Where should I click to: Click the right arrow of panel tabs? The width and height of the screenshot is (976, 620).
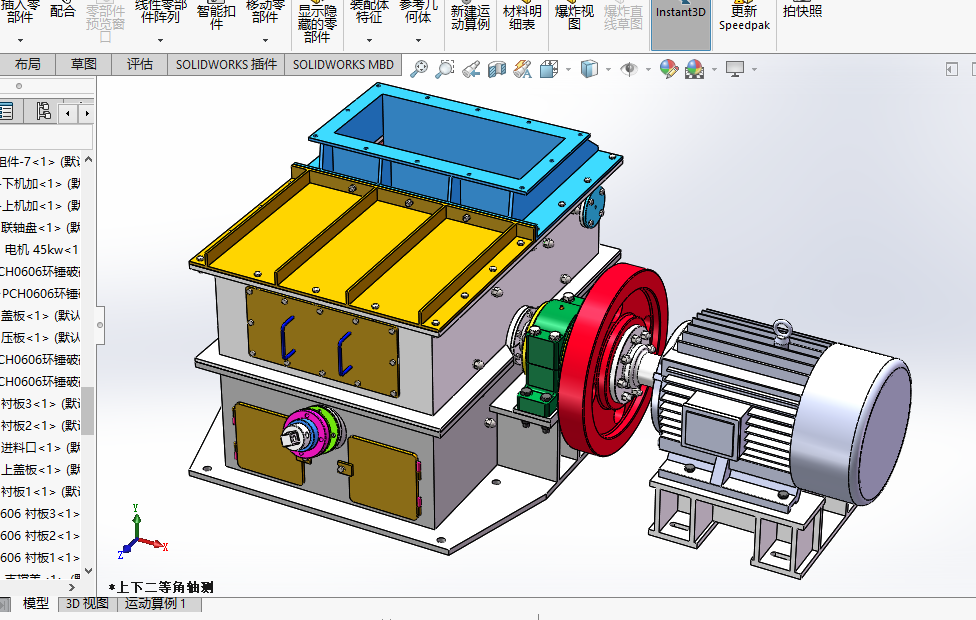point(87,113)
